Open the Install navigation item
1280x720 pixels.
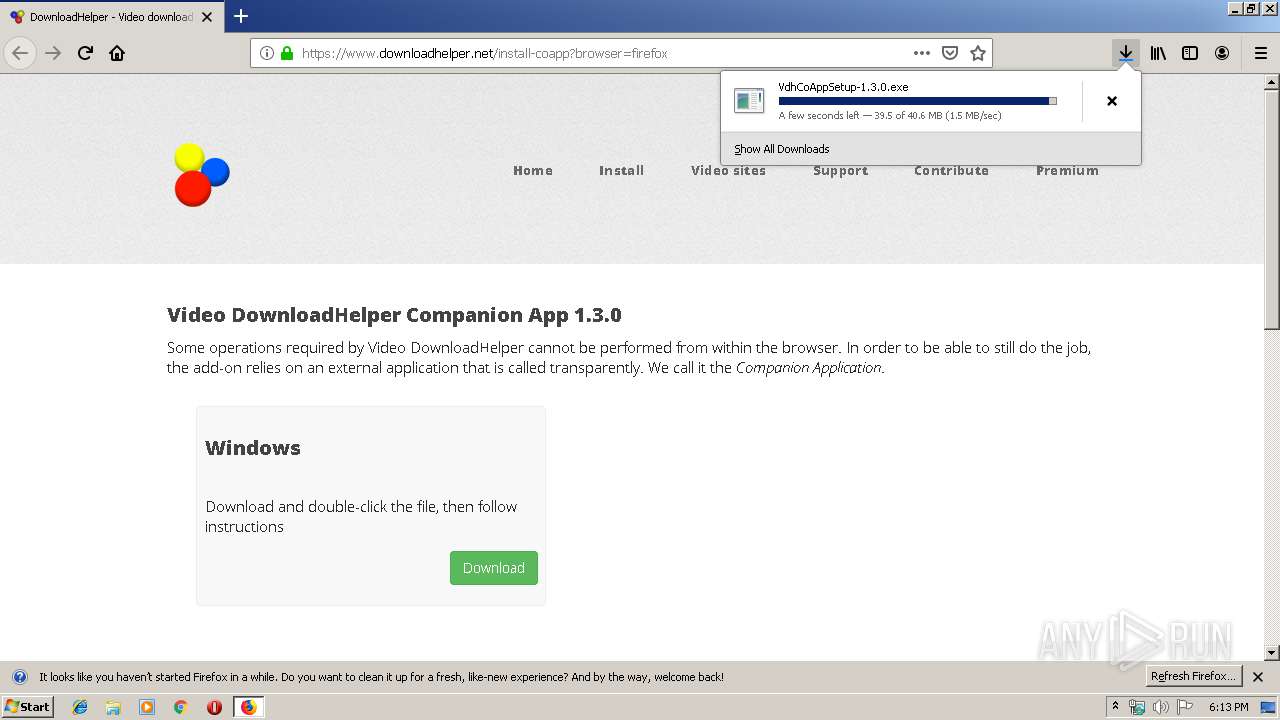tap(621, 171)
